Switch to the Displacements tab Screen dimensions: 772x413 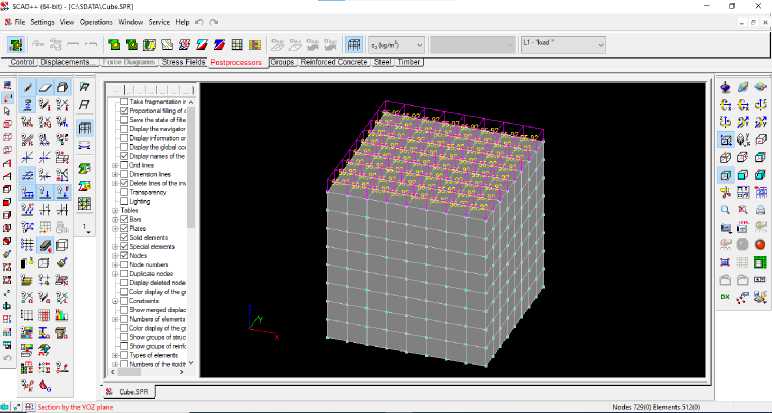coord(68,62)
